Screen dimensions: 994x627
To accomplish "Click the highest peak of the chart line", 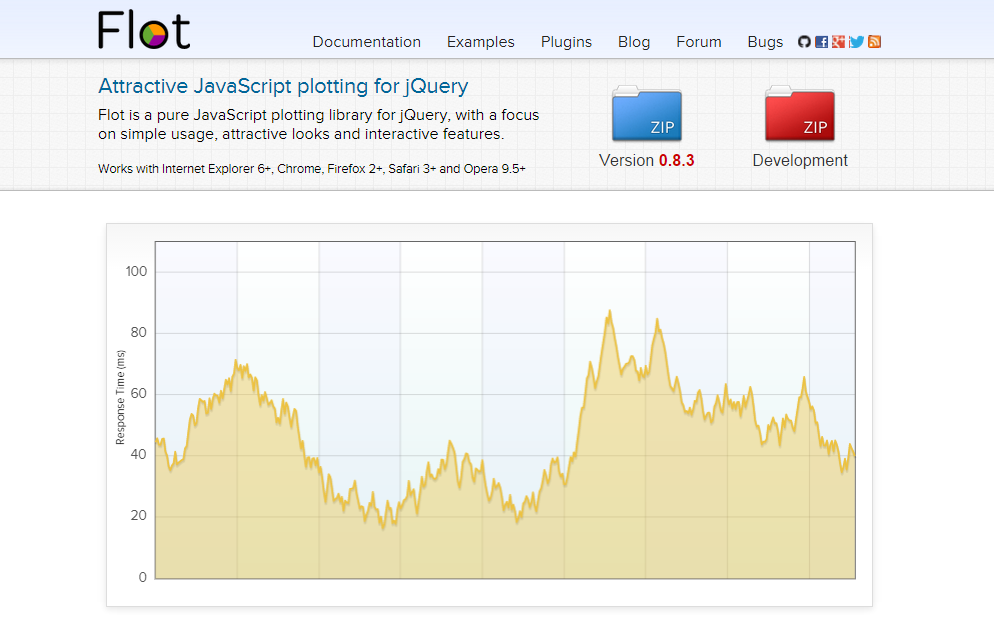I will point(609,312).
